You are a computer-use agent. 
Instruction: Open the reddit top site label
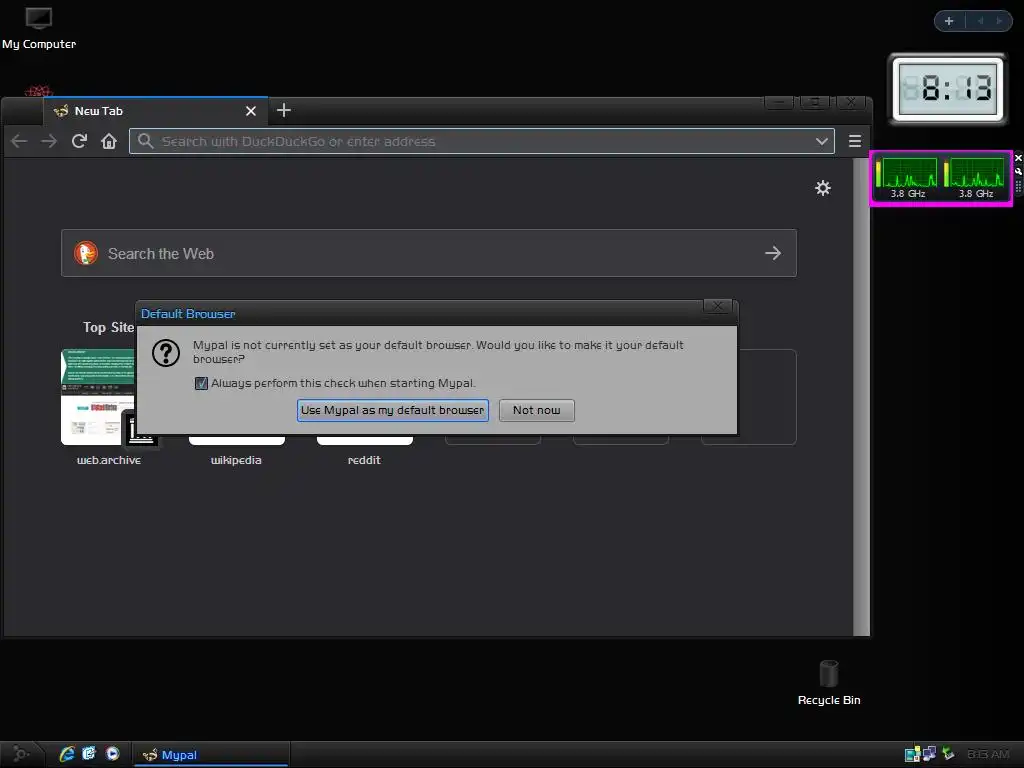pos(364,460)
